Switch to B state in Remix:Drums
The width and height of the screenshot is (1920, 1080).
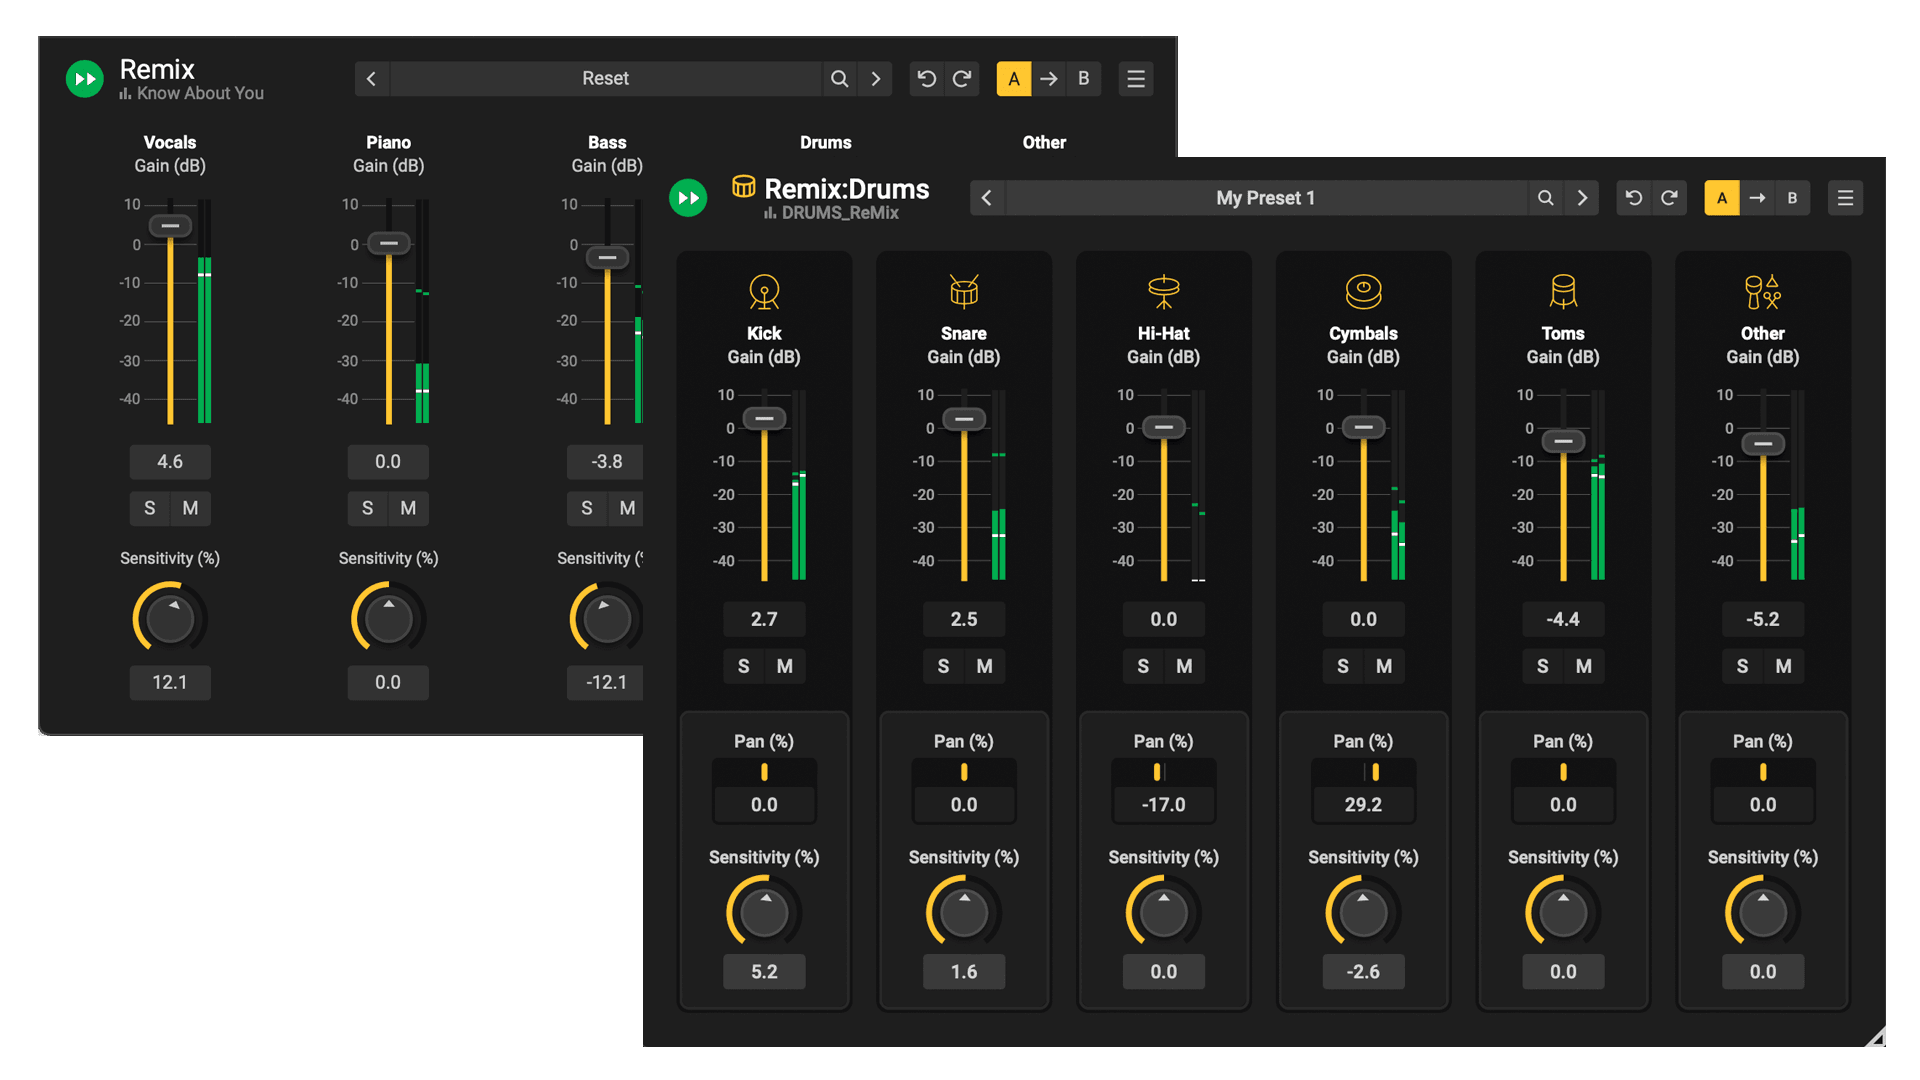[x=1792, y=198]
